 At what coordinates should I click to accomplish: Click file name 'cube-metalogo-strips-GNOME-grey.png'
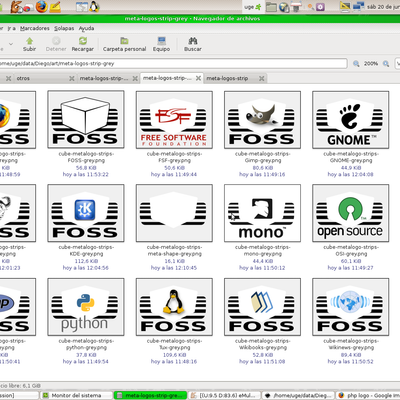coord(351,157)
